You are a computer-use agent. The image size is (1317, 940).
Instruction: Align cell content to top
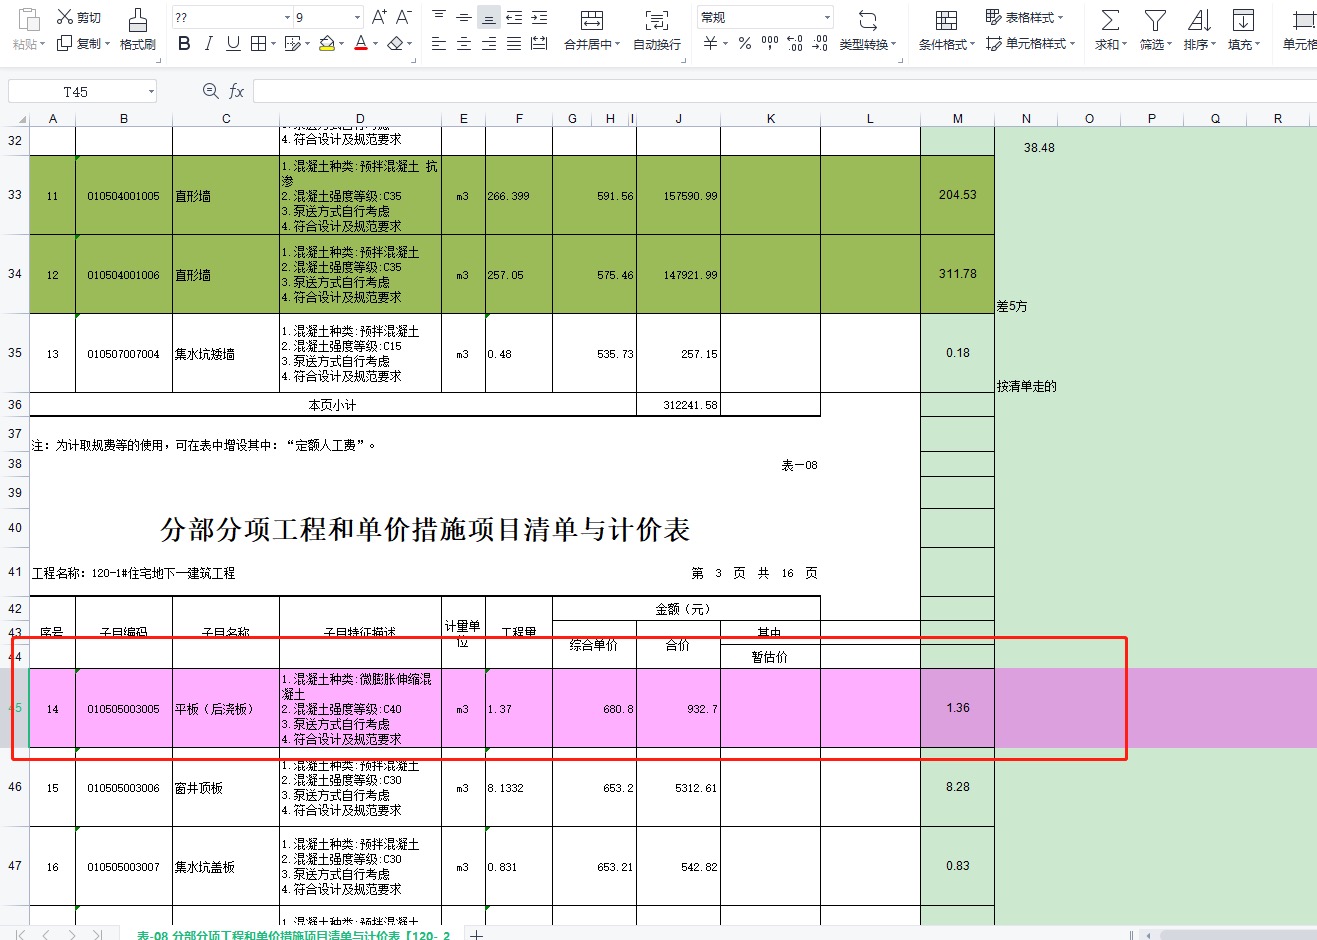pos(439,17)
